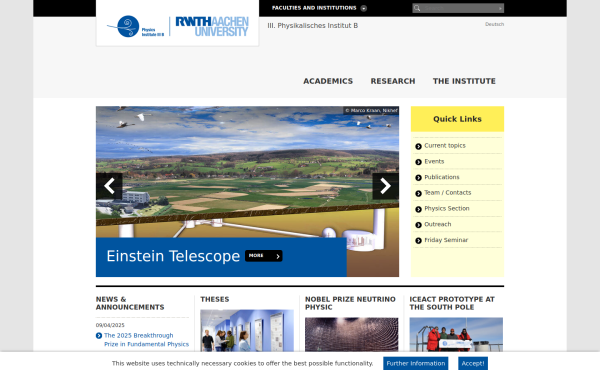Image resolution: width=600 pixels, height=375 pixels.
Task: Open Publications quick link
Action: 442,177
